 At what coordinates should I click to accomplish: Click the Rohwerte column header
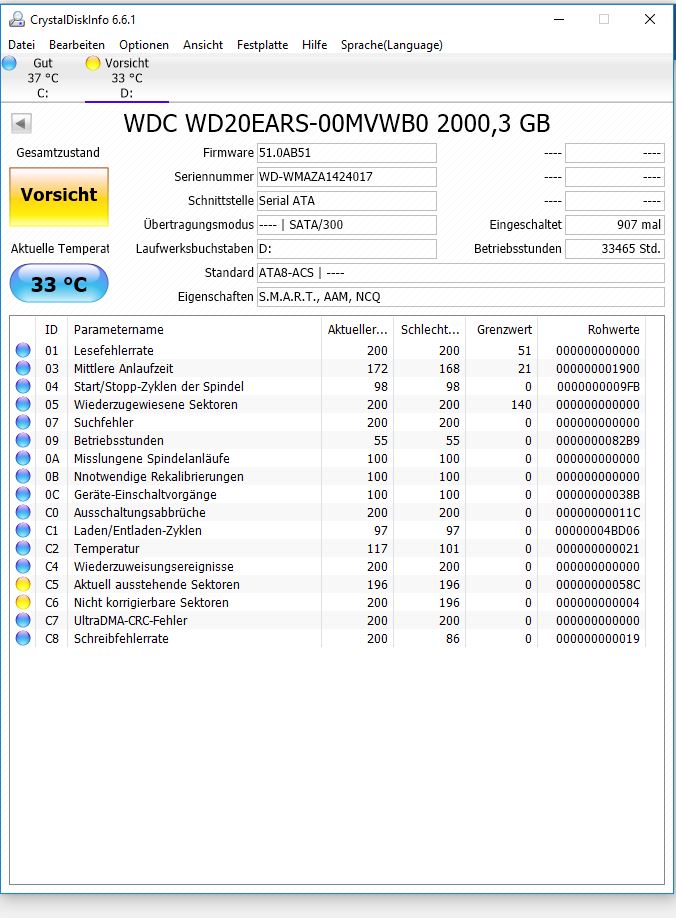click(591, 330)
